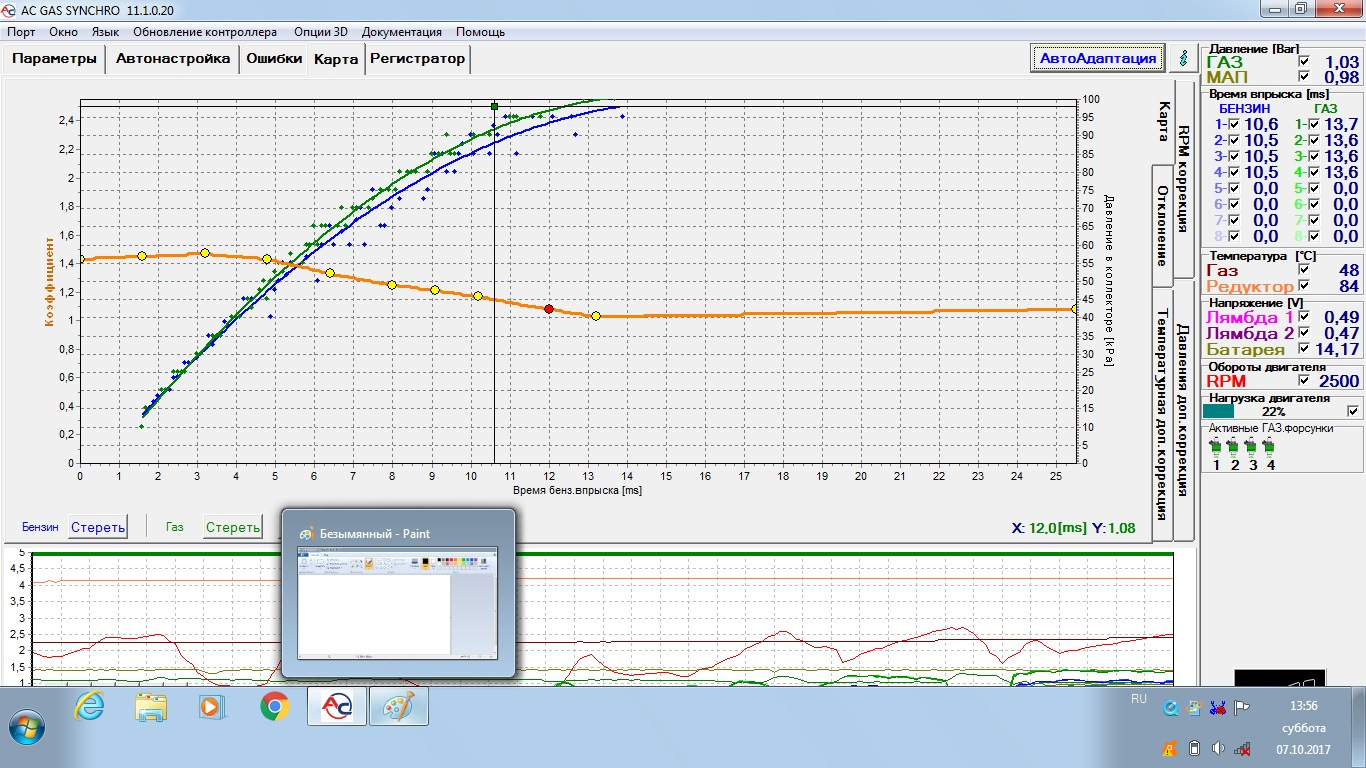Viewport: 1366px width, 768px height.
Task: Open the volume speaker tray icon
Action: 1217,748
